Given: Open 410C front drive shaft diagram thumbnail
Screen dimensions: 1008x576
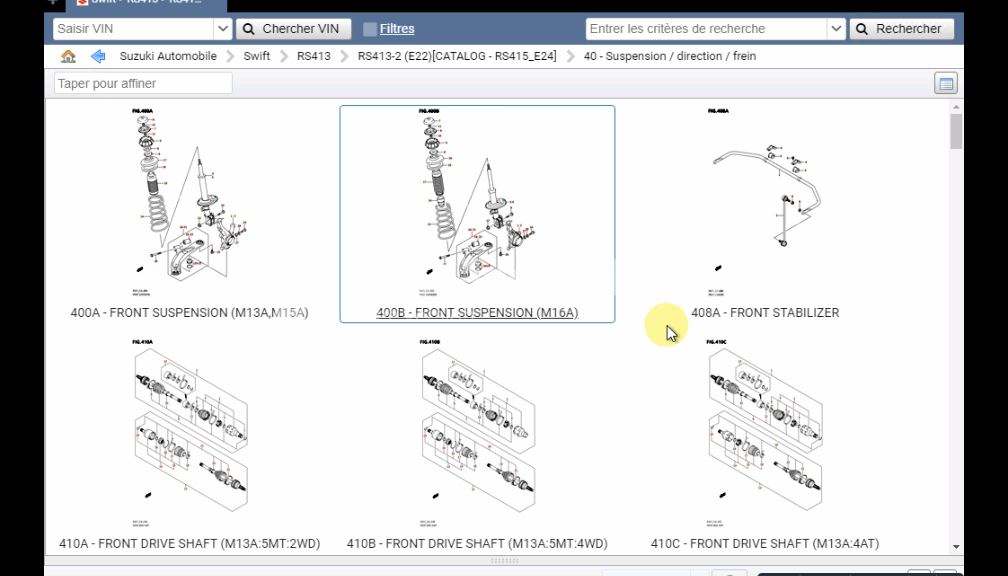Looking at the screenshot, I should (765, 434).
